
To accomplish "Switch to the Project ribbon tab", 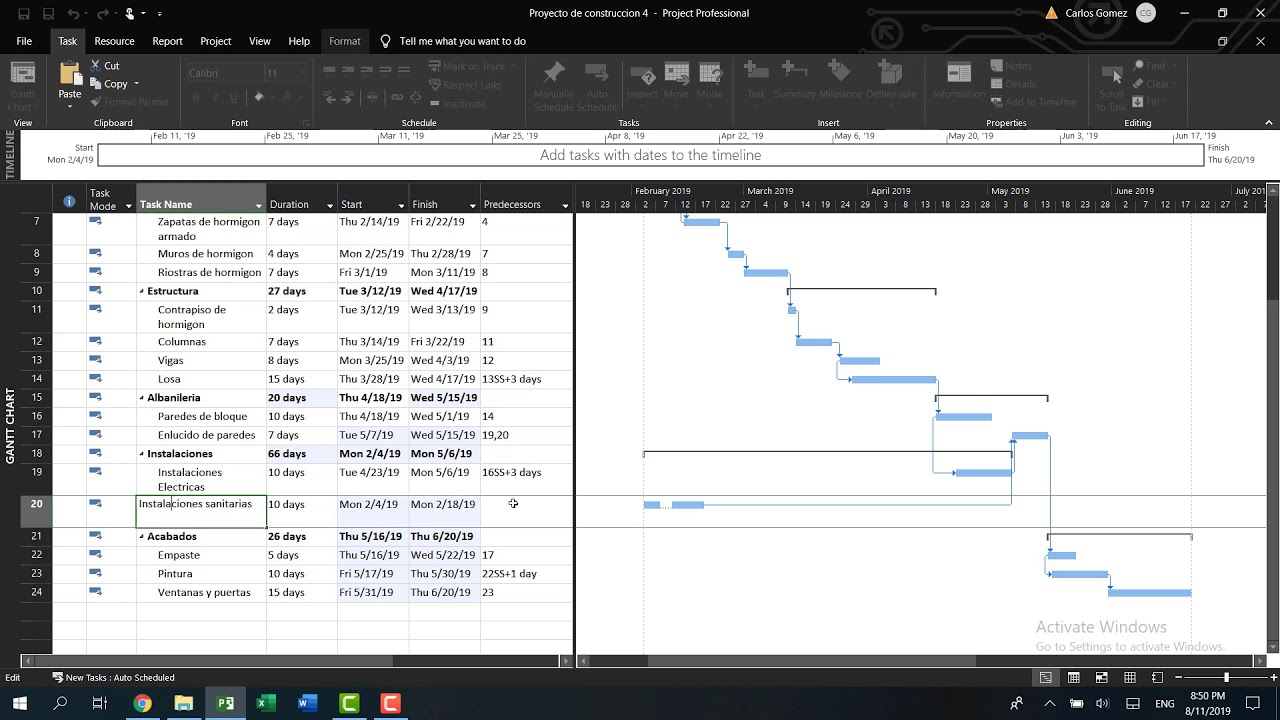I will pyautogui.click(x=215, y=41).
